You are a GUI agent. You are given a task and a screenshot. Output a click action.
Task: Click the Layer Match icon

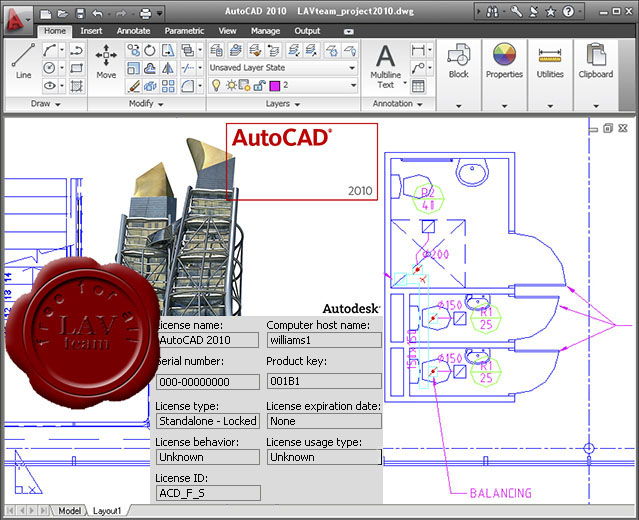tap(255, 50)
